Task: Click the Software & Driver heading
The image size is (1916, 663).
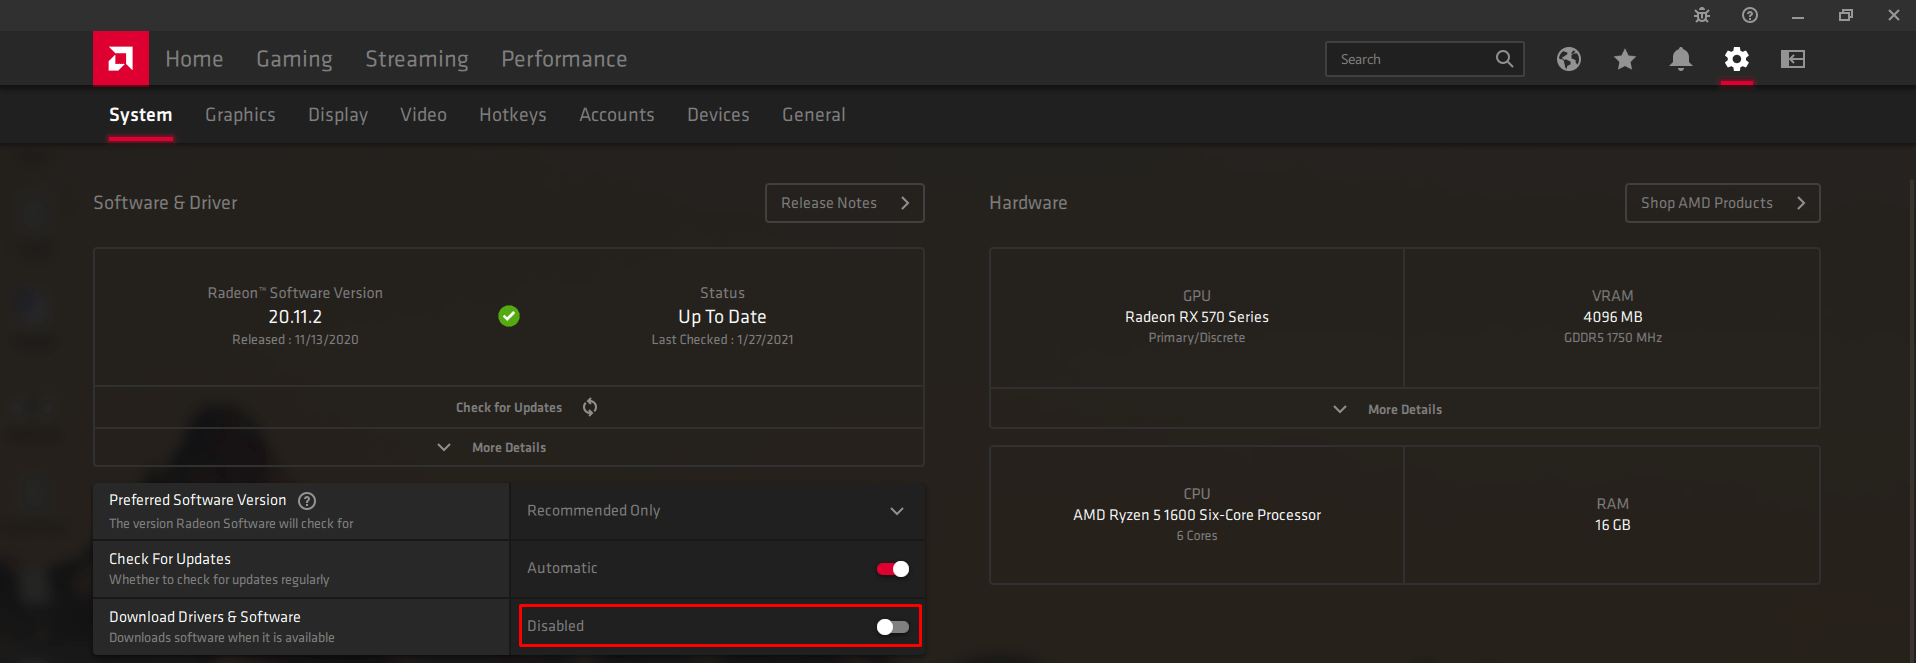Action: [165, 203]
